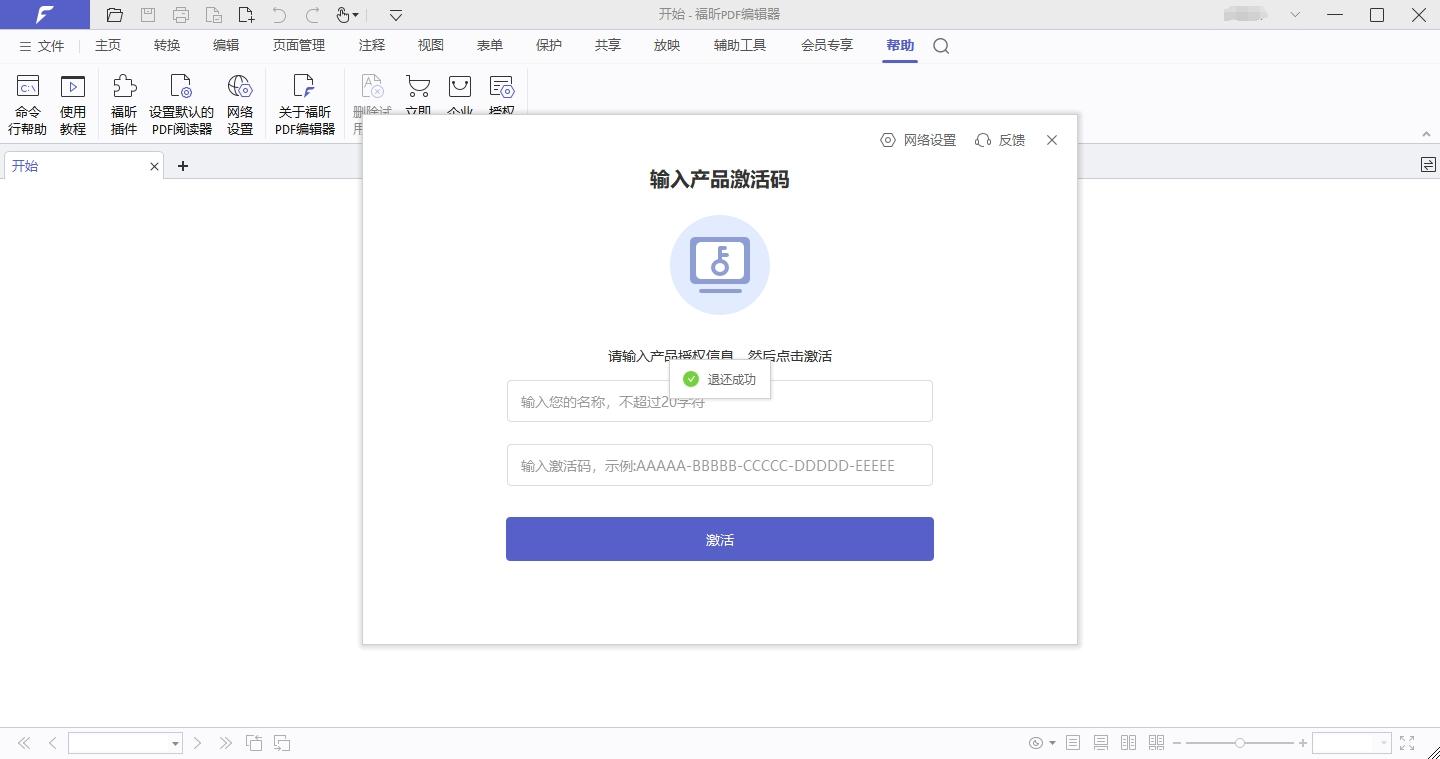The width and height of the screenshot is (1440, 759).
Task: Click the create blank page icon
Action: (246, 15)
